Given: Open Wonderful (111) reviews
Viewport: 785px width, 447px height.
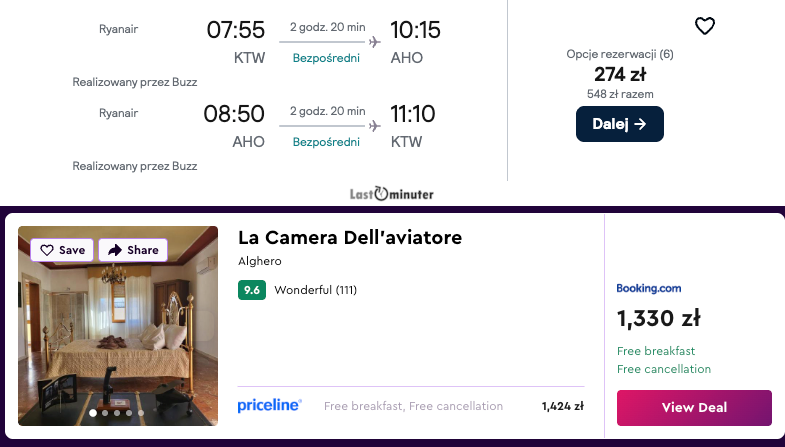Looking at the screenshot, I should tap(315, 290).
